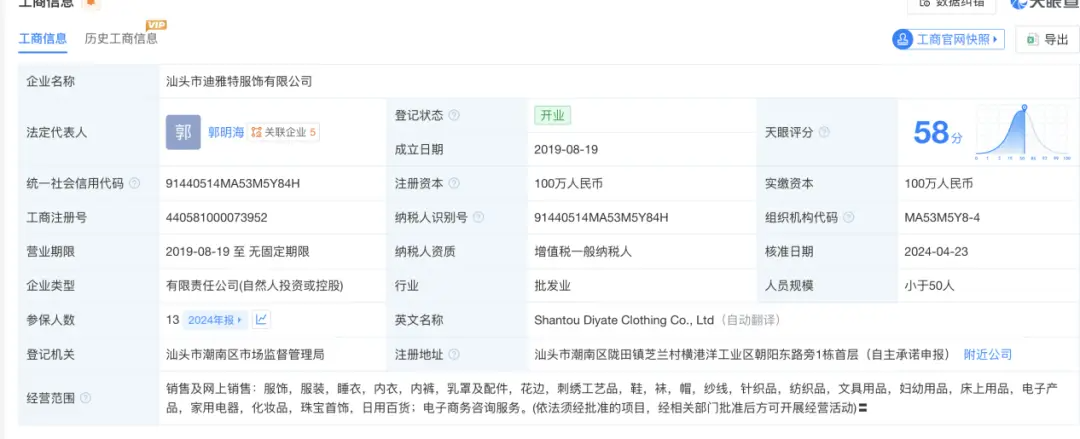View 关联企业 5 related companies badge
The height and width of the screenshot is (439, 1080).
click(x=283, y=132)
